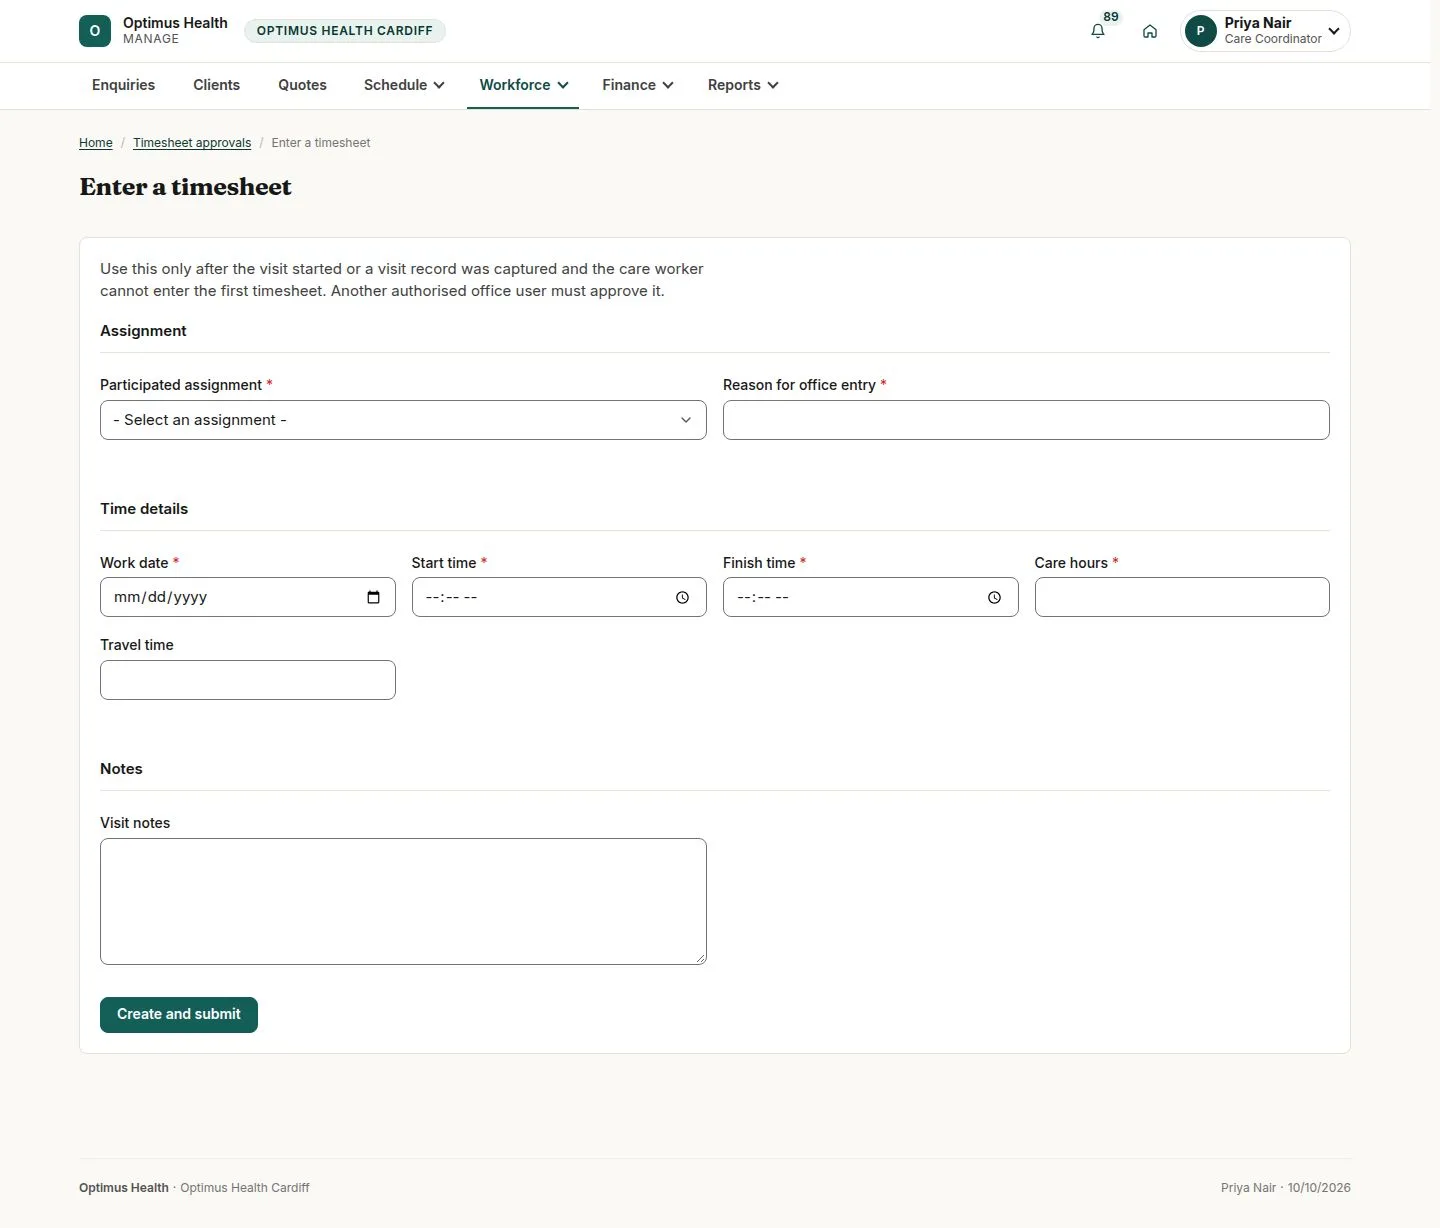Click the Create and submit button
Image resolution: width=1440 pixels, height=1228 pixels.
pyautogui.click(x=179, y=1015)
